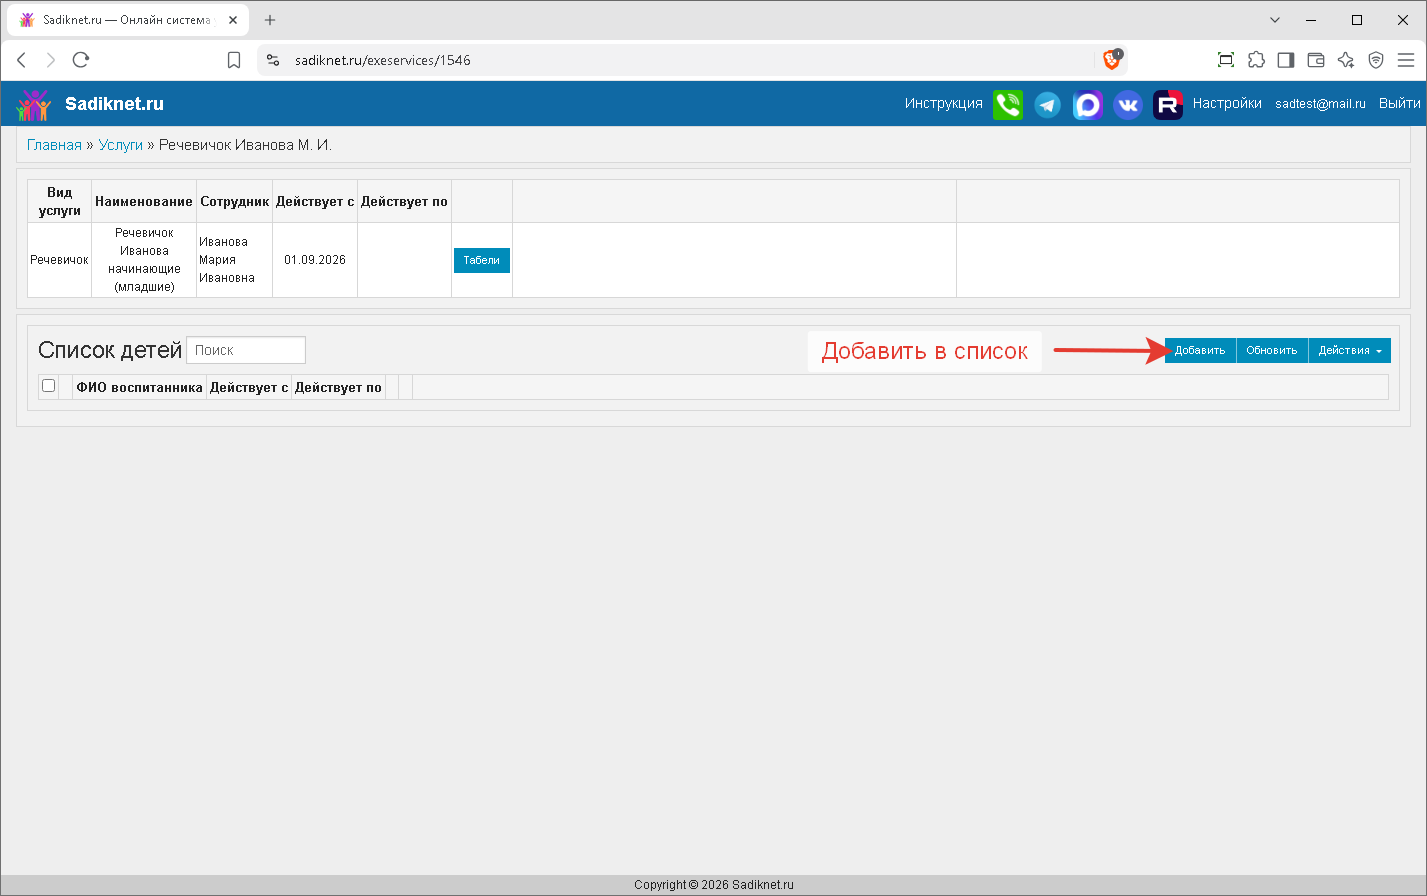Bookmark this page icon

234,60
